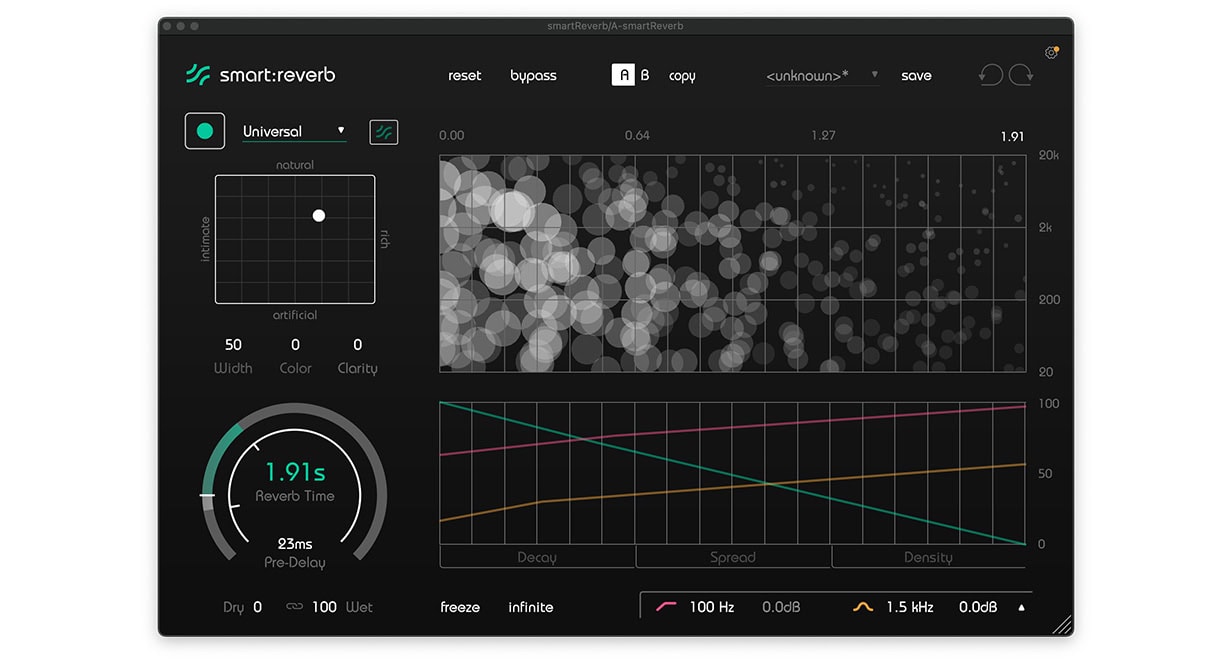Click the undo arrow icon
Viewport: 1232px width, 661px height.
(990, 75)
